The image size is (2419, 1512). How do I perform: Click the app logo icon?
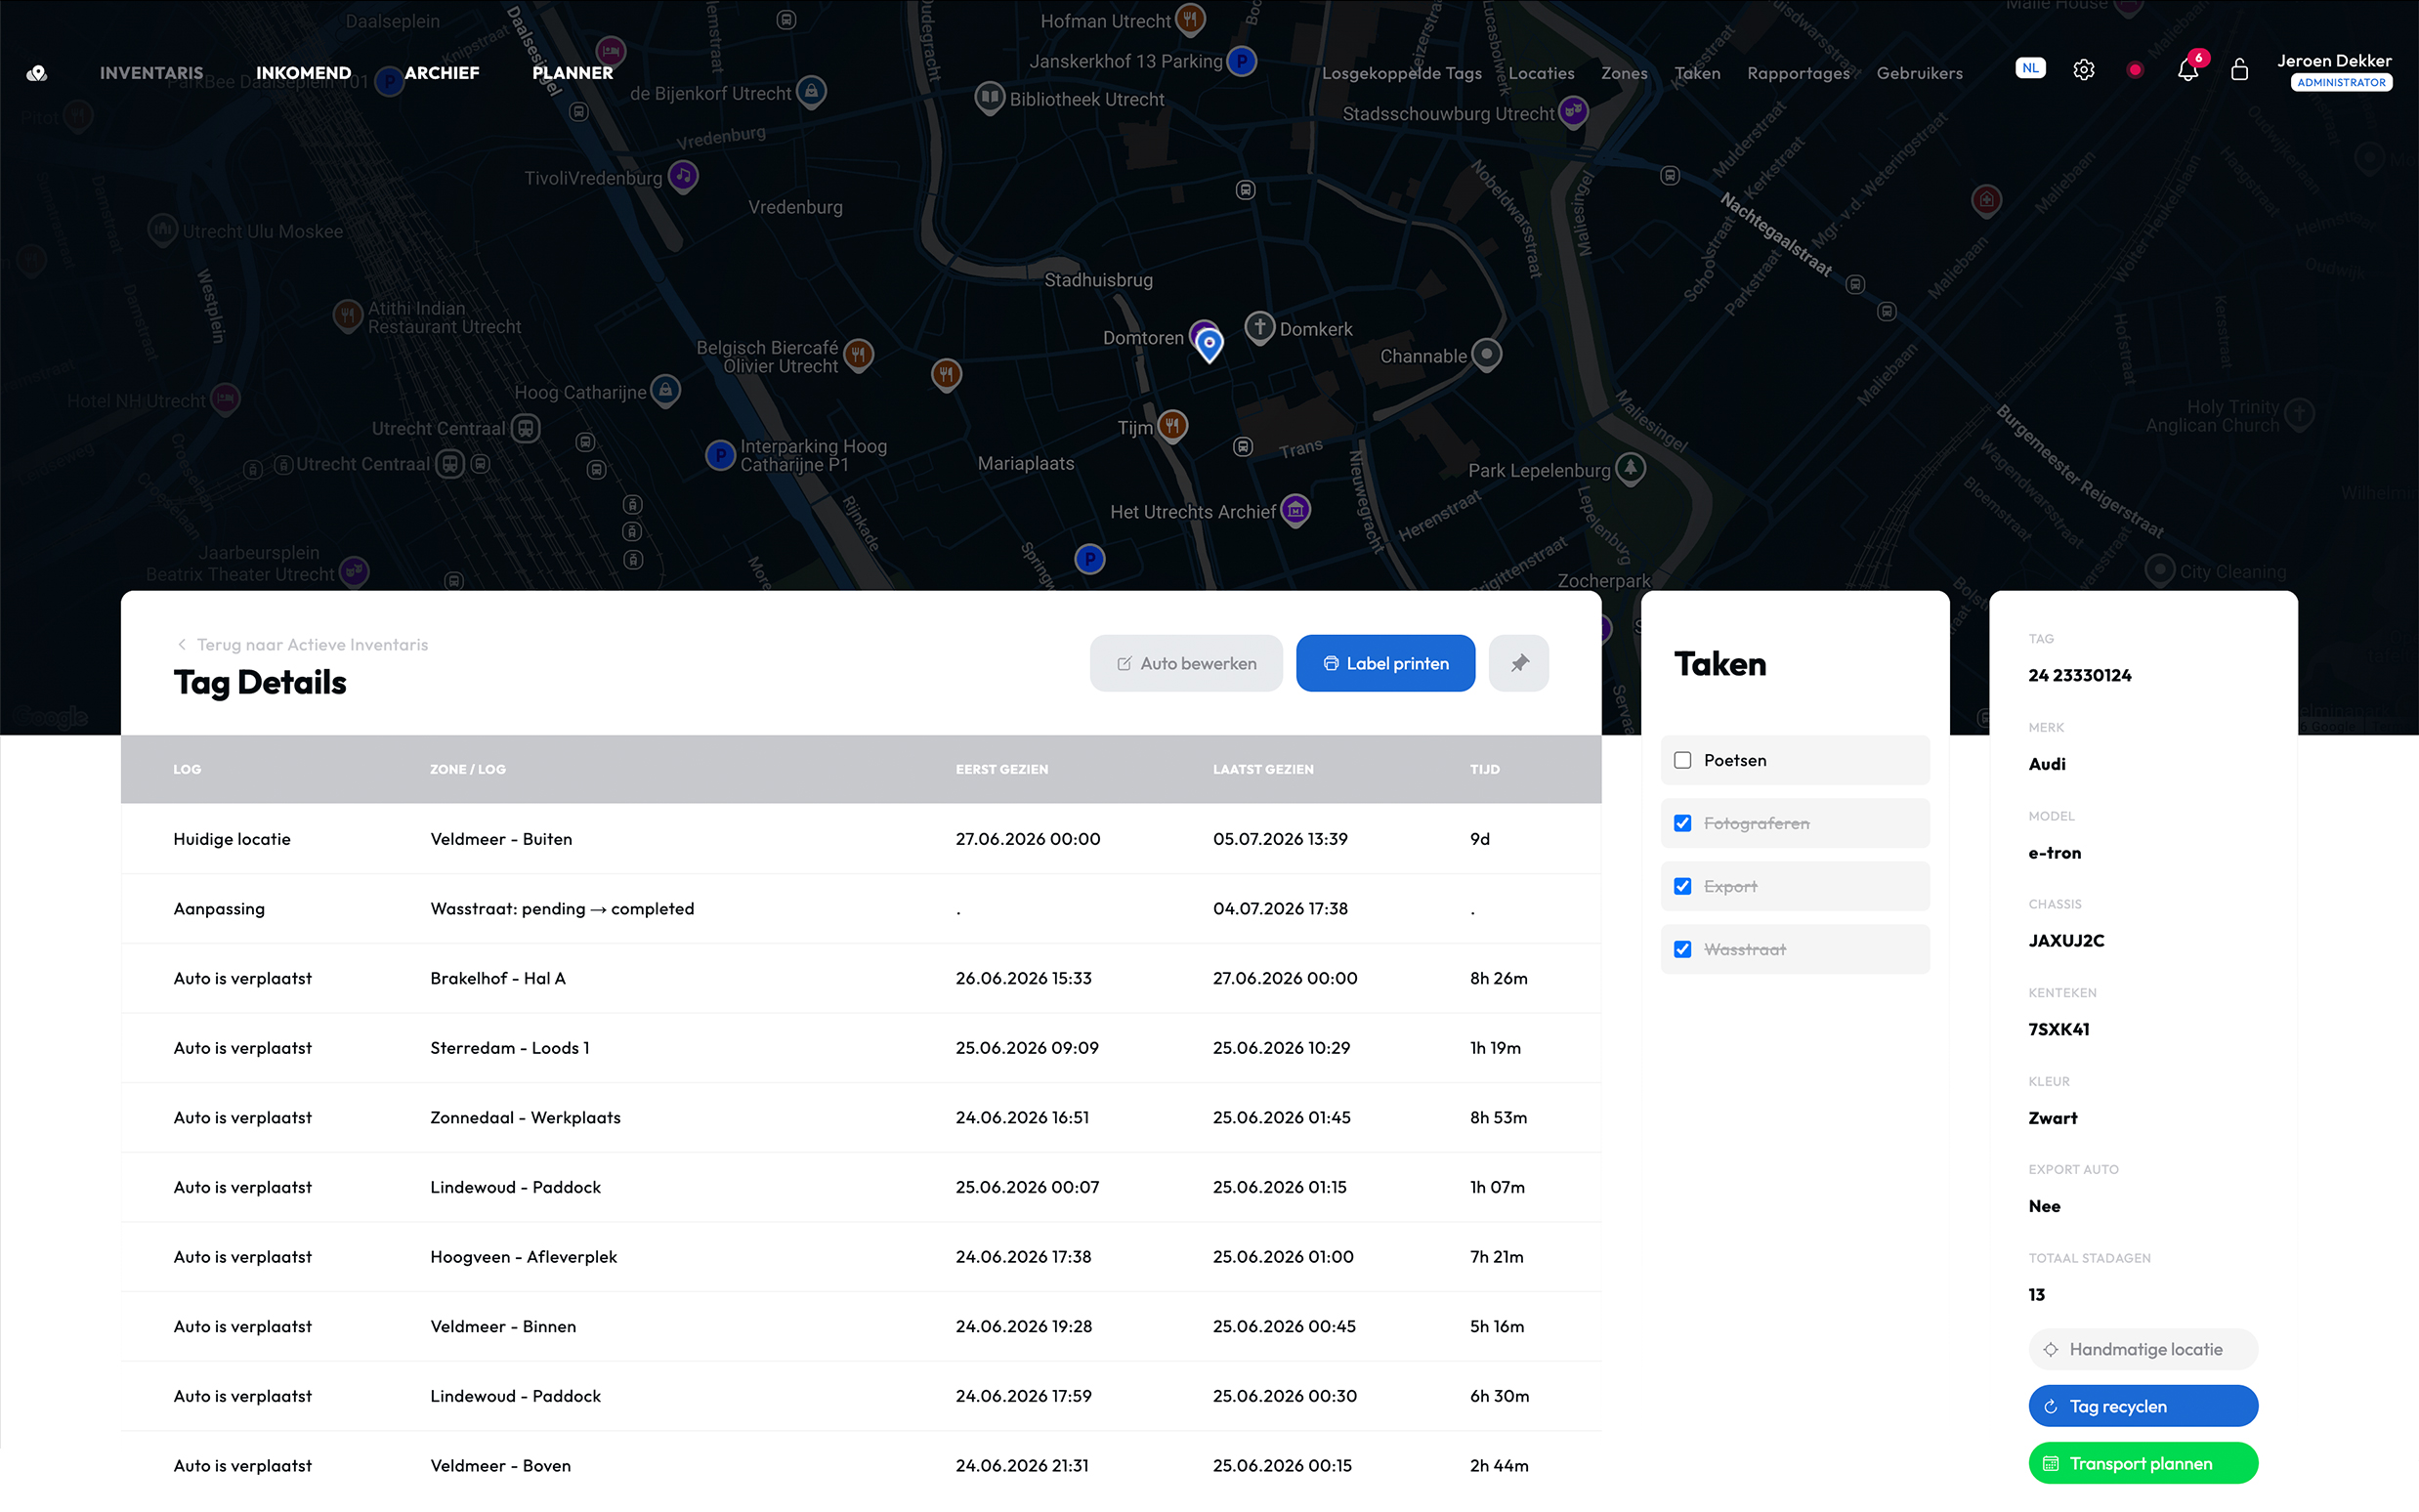point(37,73)
